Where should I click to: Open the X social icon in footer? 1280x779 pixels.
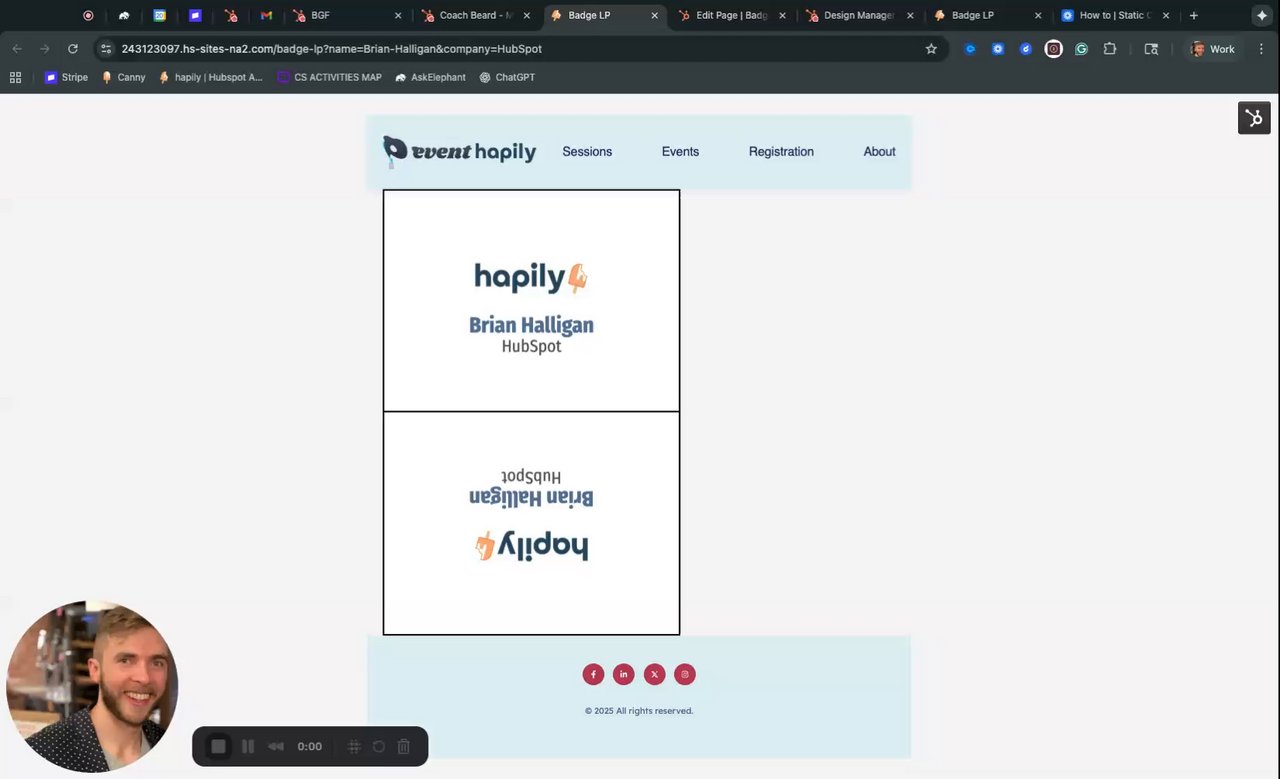pyautogui.click(x=654, y=674)
